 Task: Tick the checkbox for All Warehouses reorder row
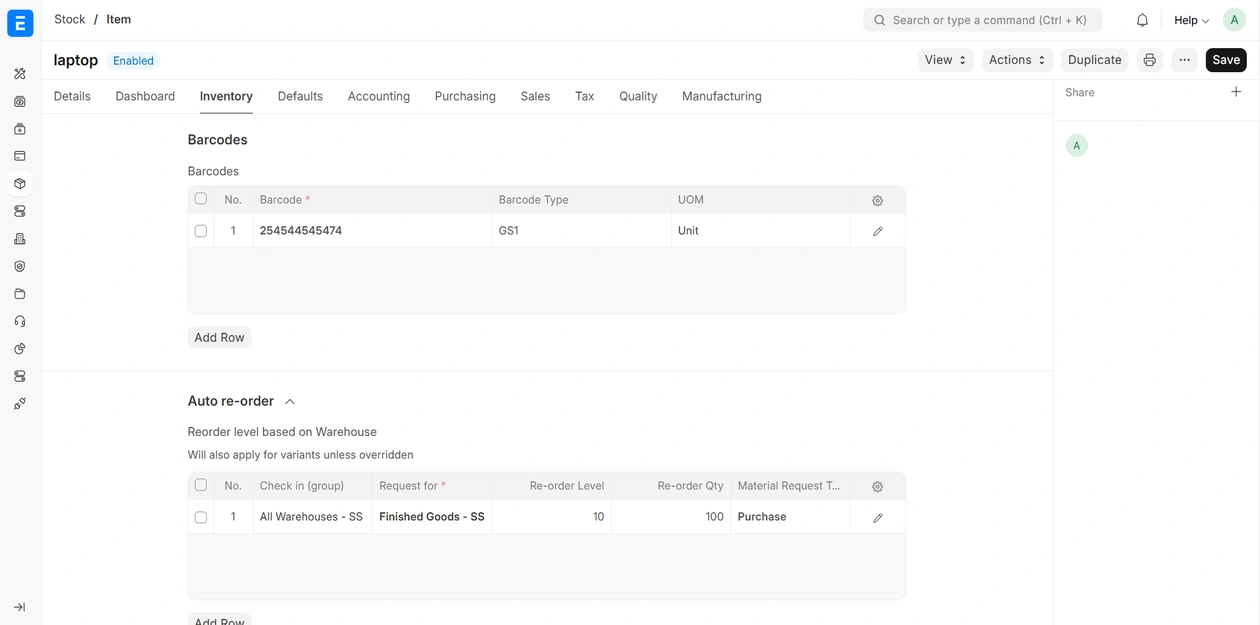(x=201, y=517)
